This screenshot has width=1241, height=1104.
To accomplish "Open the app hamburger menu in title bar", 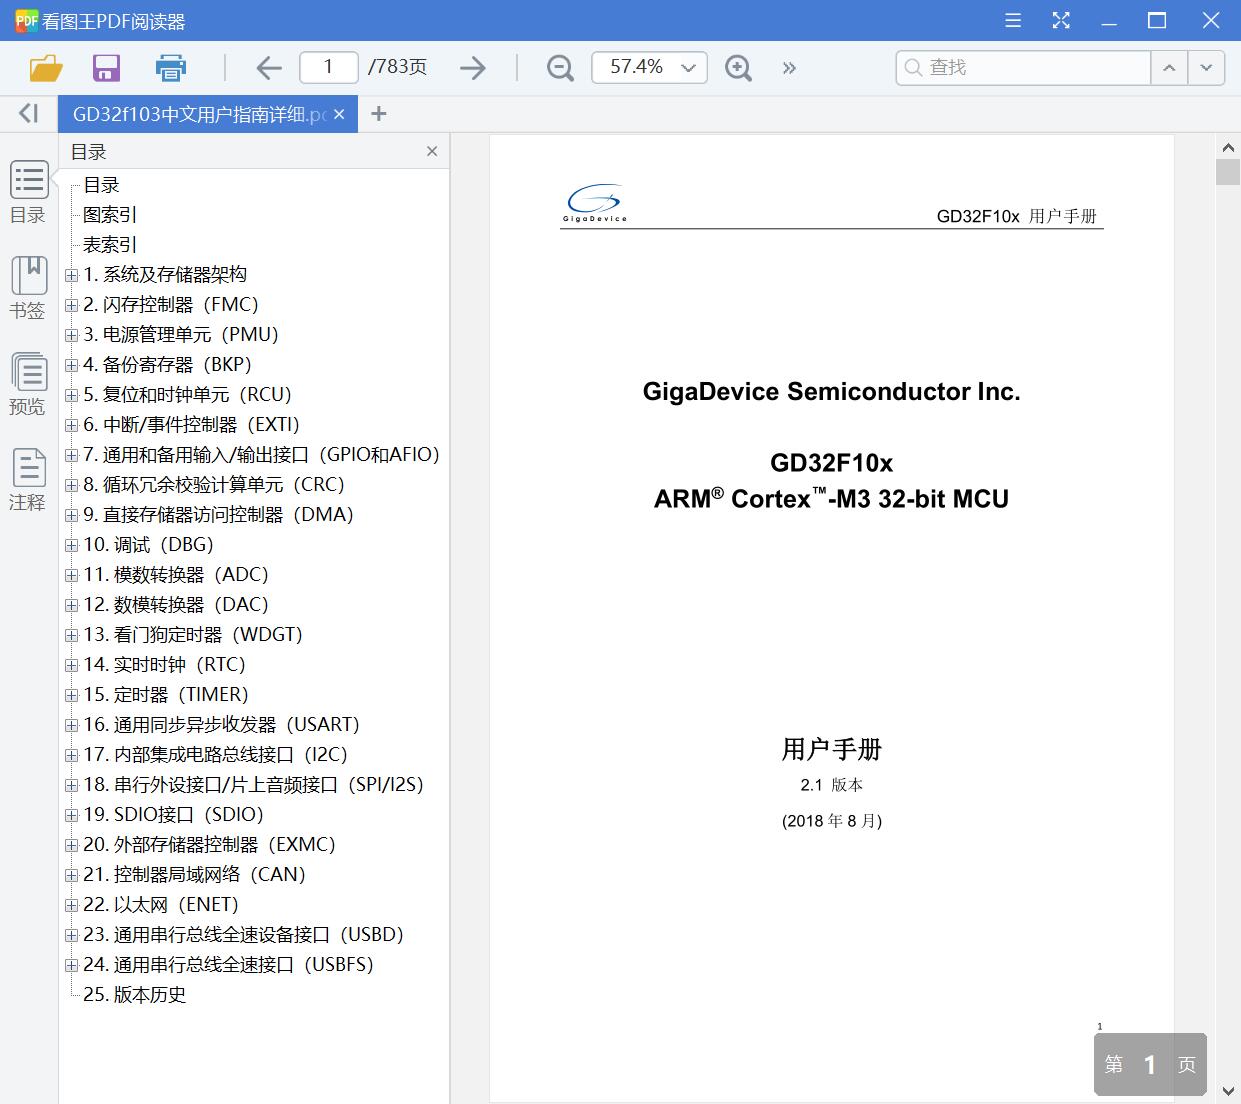I will 1013,21.
